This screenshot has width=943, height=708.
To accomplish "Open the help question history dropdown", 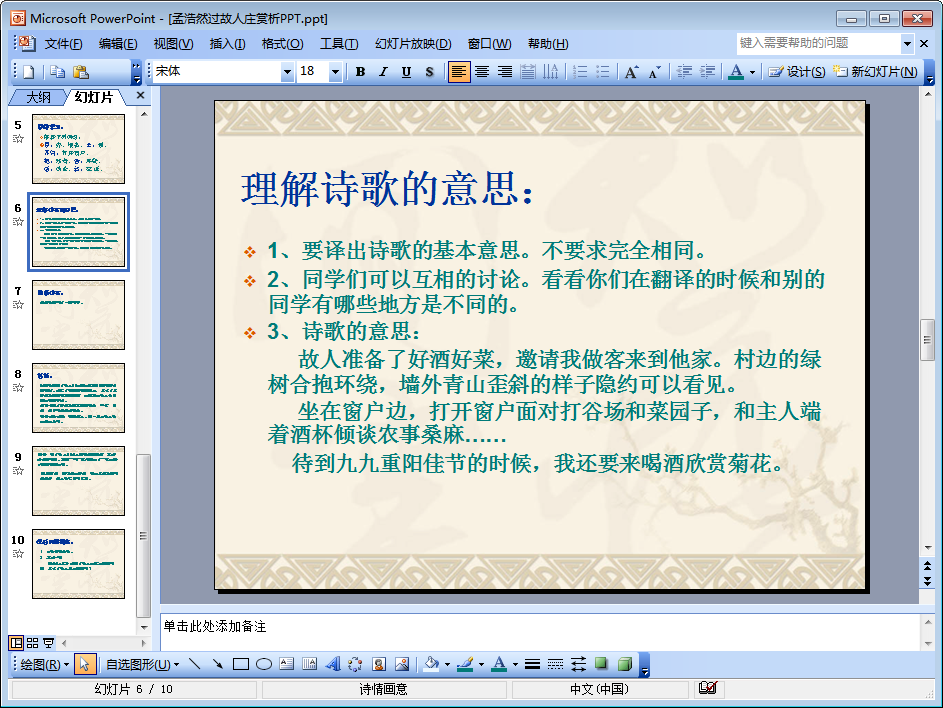I will [907, 43].
